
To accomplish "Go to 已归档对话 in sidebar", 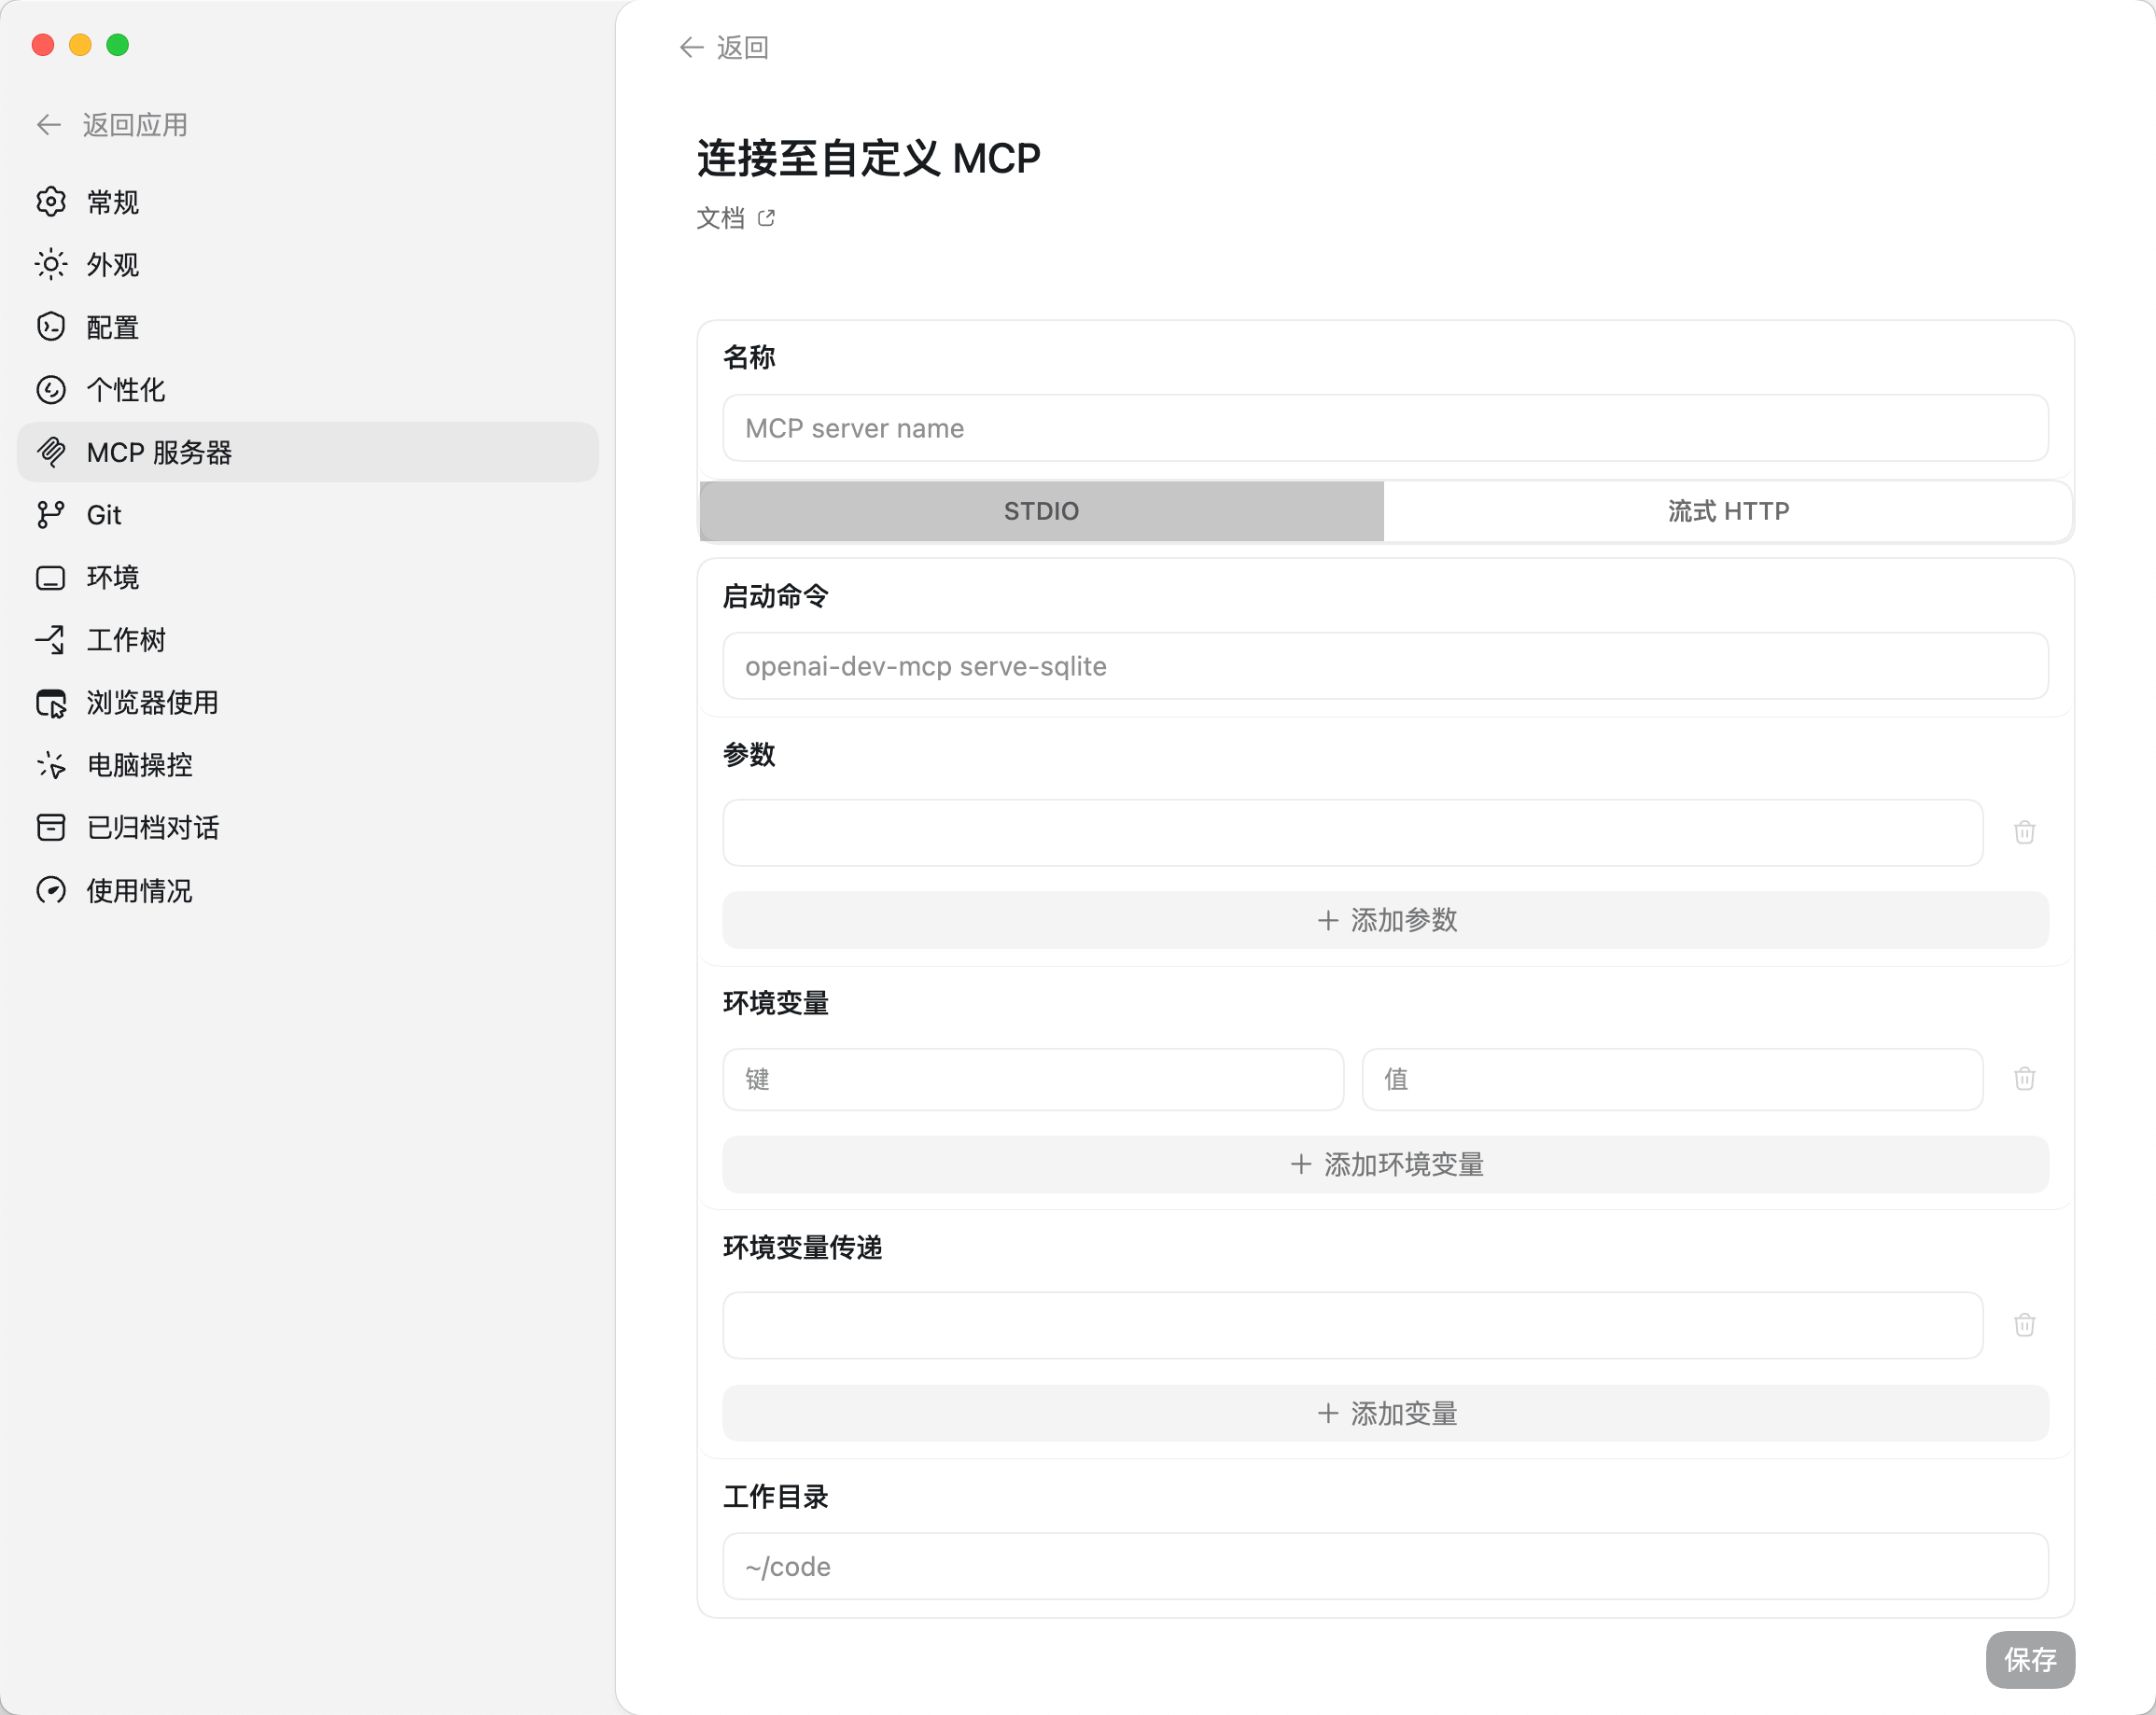I will coord(152,827).
